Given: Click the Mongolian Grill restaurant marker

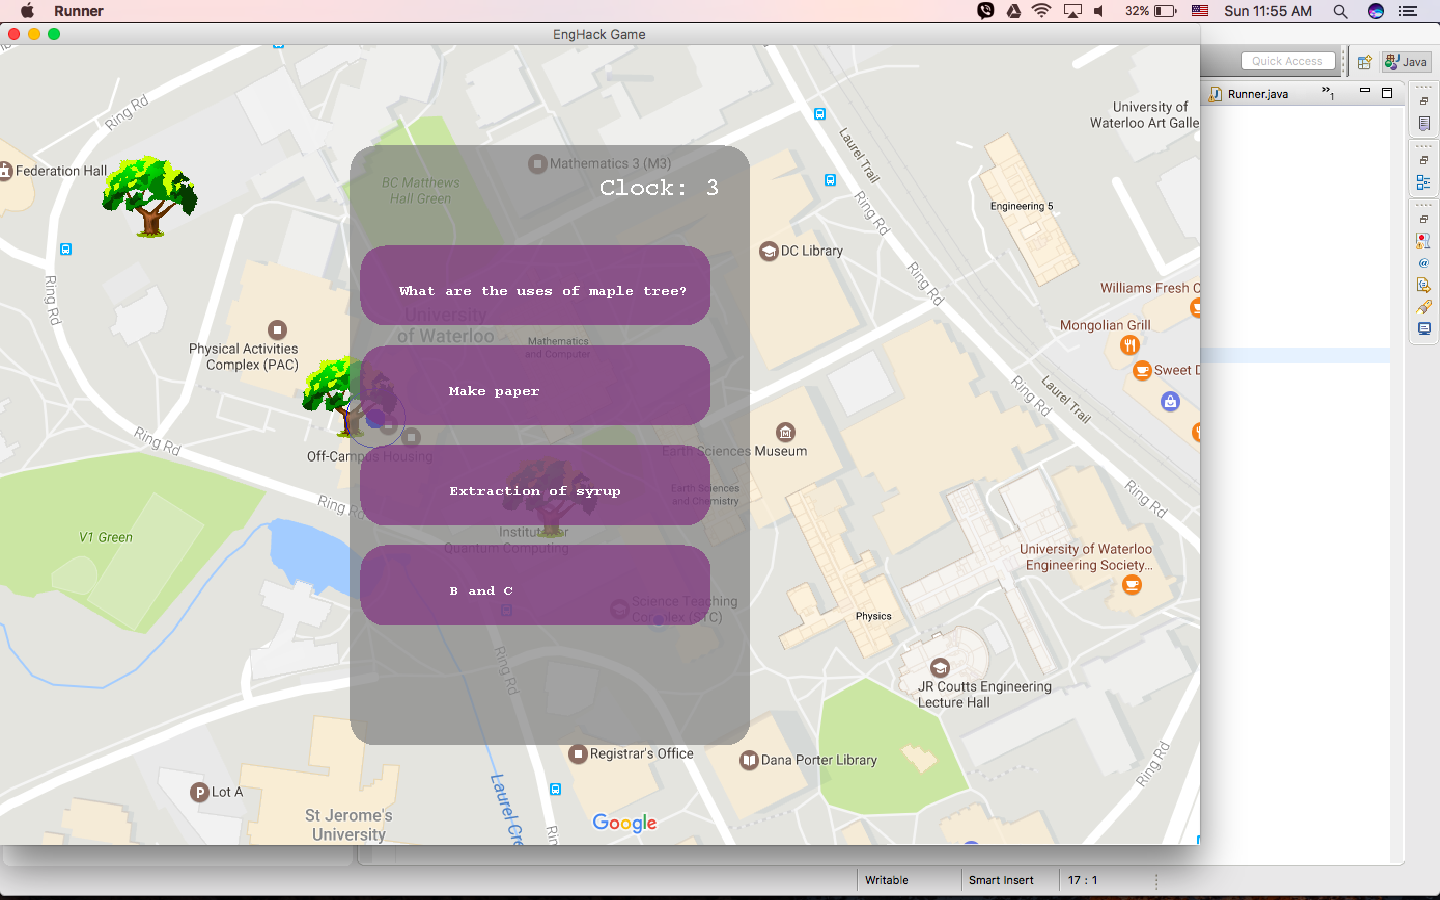Looking at the screenshot, I should click(x=1130, y=345).
